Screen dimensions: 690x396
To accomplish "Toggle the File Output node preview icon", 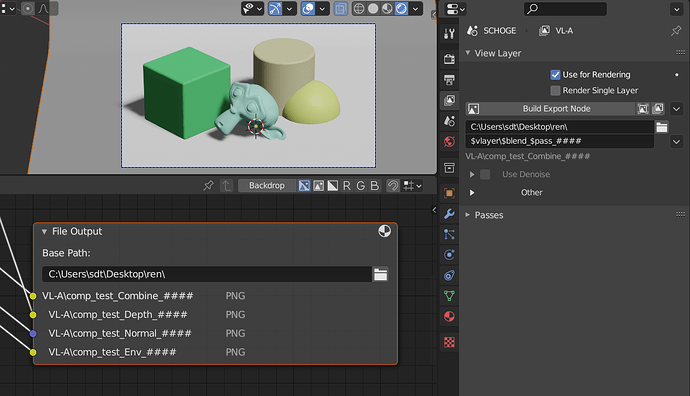I will point(385,231).
